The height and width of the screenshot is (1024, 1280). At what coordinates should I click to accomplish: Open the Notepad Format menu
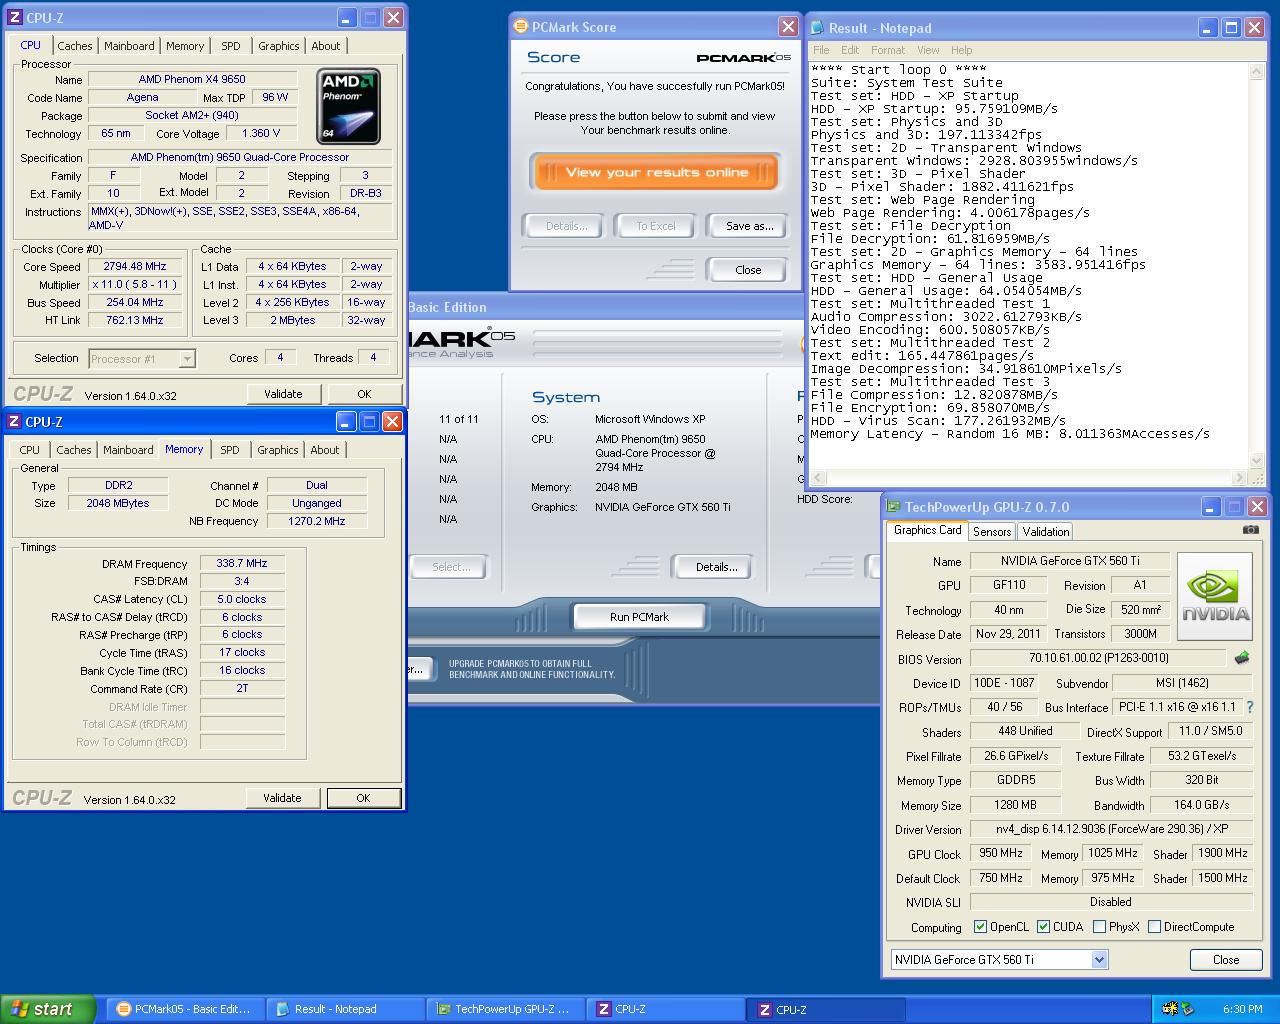888,50
